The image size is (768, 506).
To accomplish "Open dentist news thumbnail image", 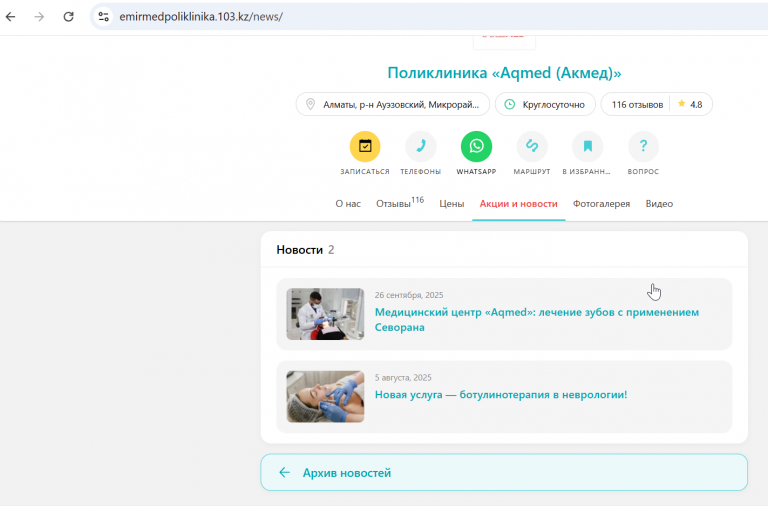I will (x=325, y=314).
